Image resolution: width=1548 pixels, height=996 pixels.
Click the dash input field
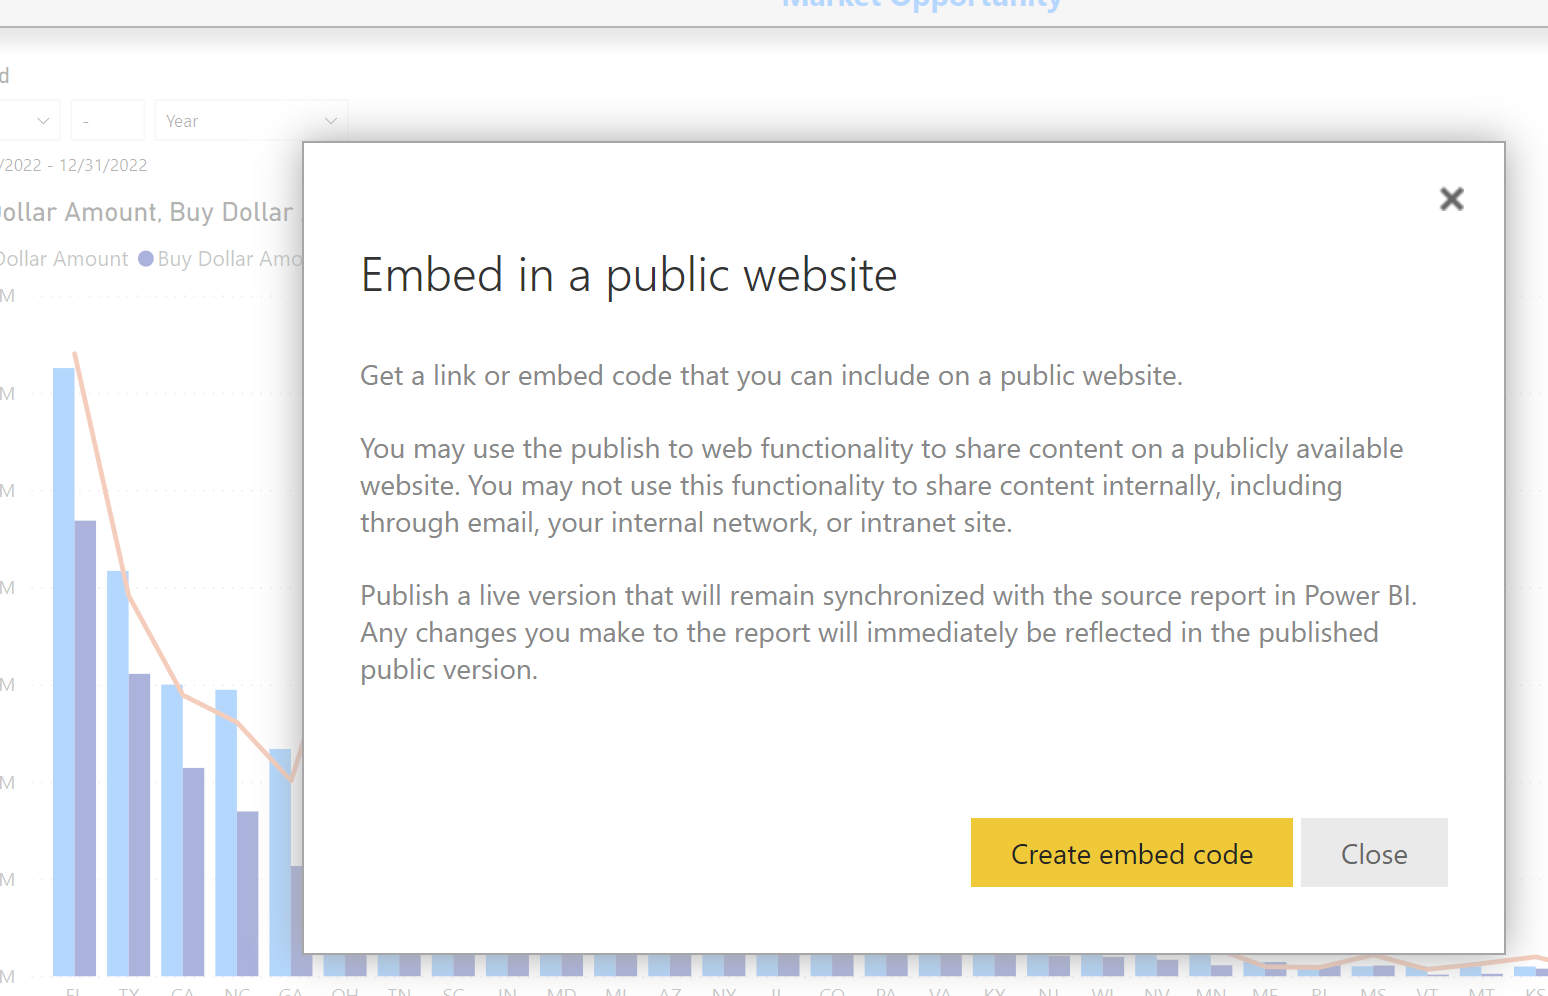pyautogui.click(x=108, y=121)
